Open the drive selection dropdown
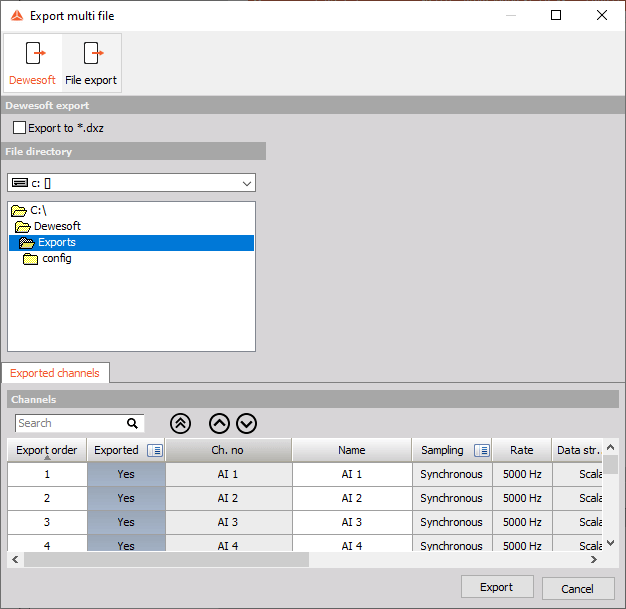Viewport: 626px width, 609px height. 247,183
